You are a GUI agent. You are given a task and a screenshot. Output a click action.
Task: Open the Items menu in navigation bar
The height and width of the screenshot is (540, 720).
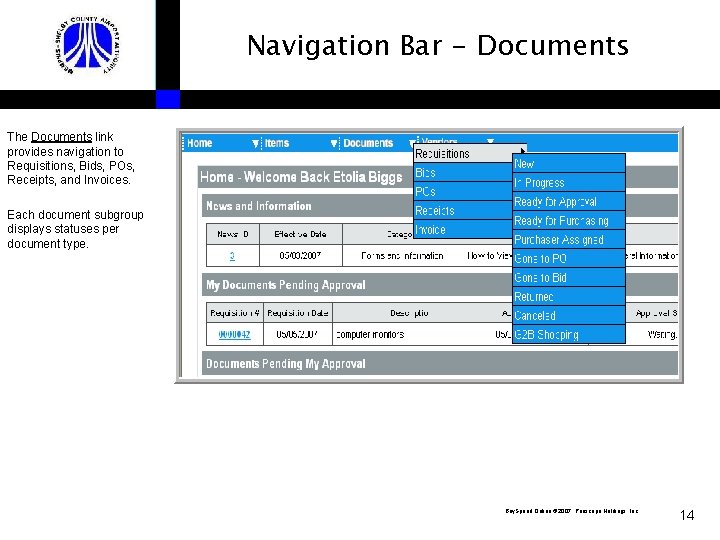(x=276, y=143)
